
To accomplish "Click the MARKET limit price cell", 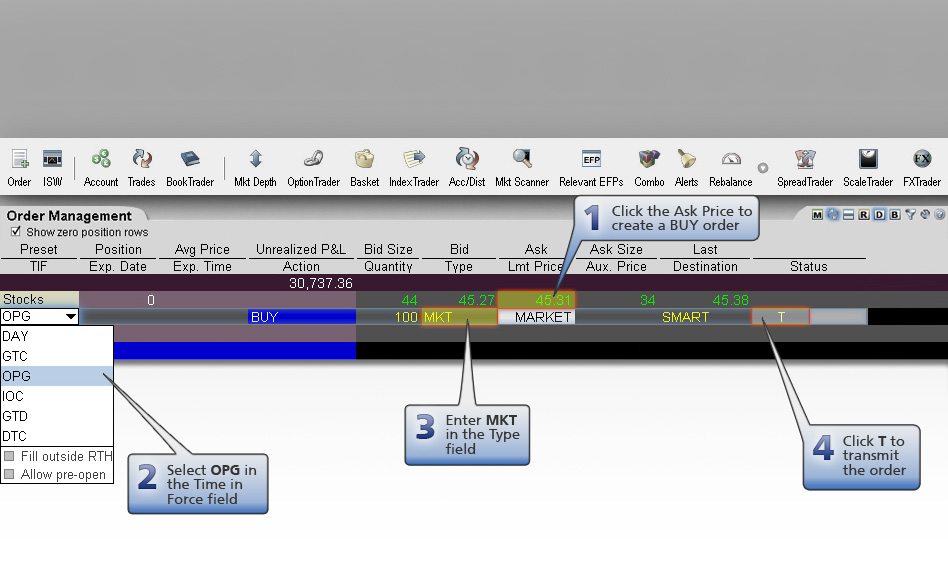I will 536,317.
